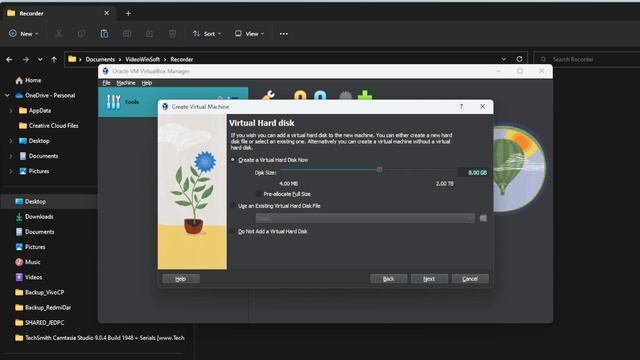The image size is (640, 360).
Task: Open the VirtualBox File menu
Action: [x=106, y=83]
